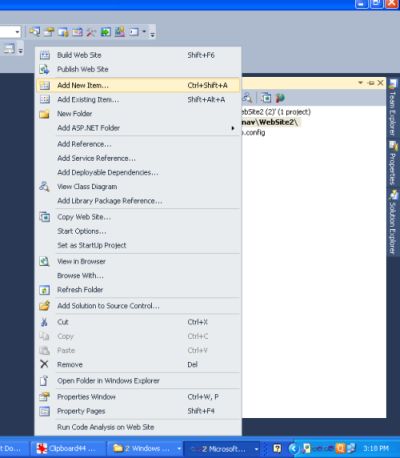Expand the Add ASP.NET Folder submenu
400x458 pixels.
coord(138,128)
